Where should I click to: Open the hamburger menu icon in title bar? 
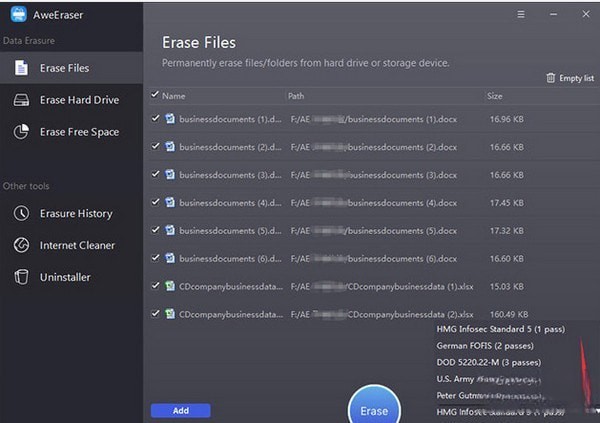(521, 15)
